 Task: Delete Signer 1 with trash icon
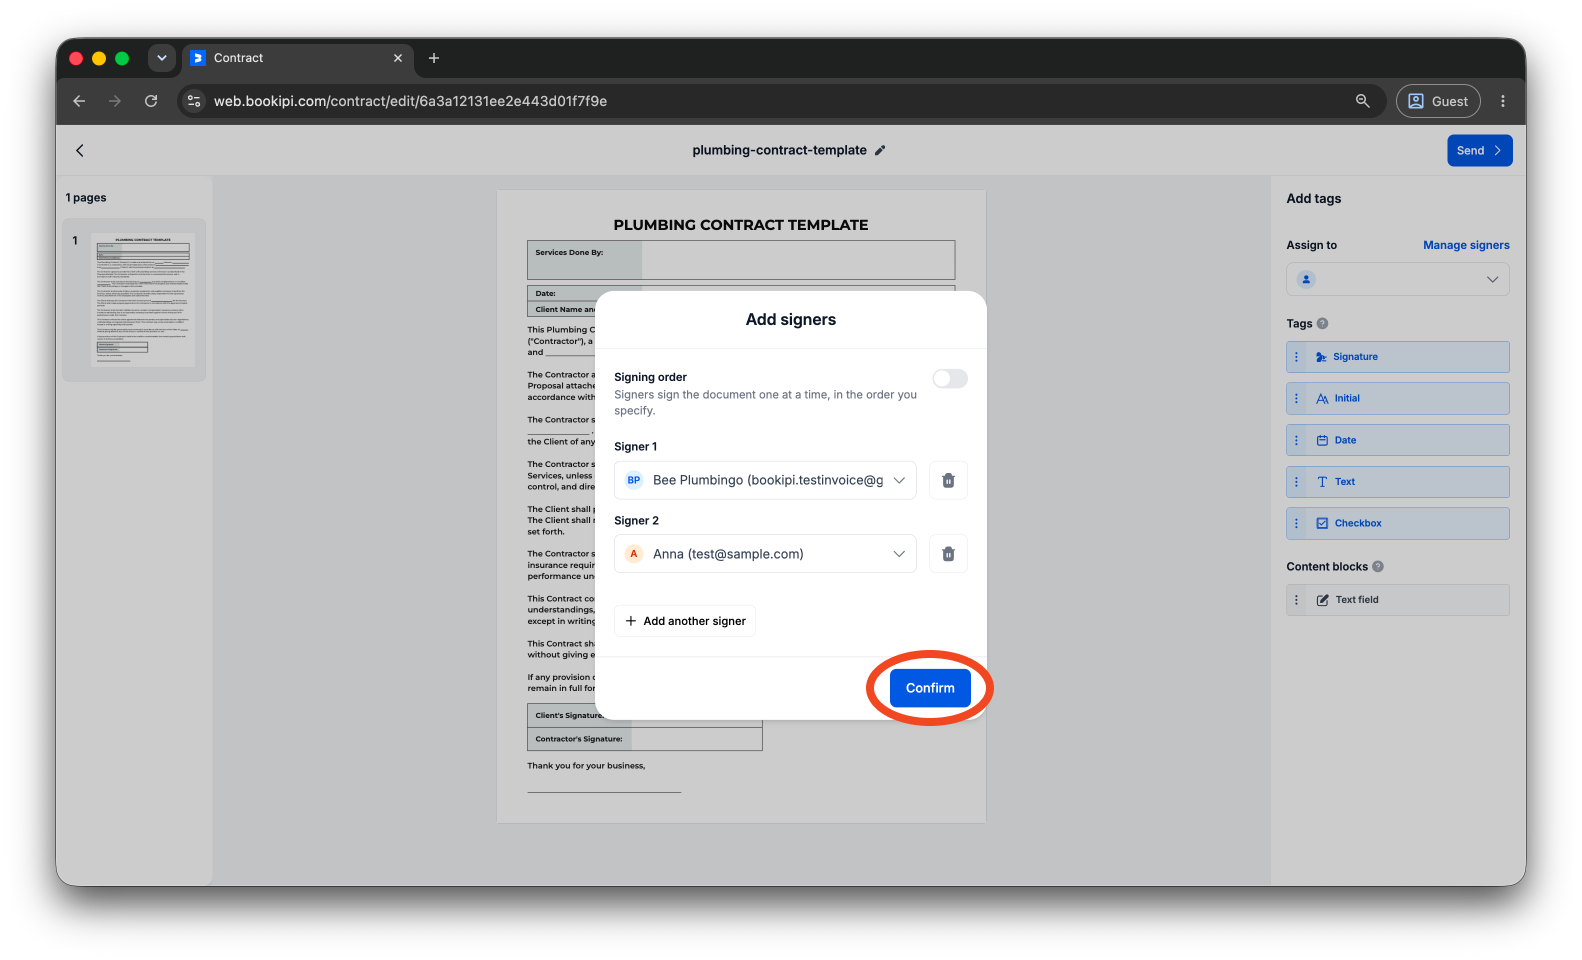[x=948, y=480]
